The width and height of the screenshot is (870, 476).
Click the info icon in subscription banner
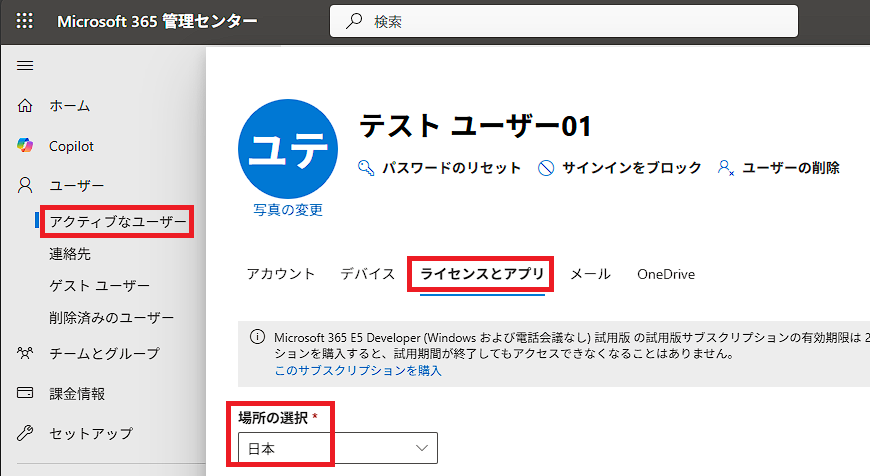click(257, 337)
